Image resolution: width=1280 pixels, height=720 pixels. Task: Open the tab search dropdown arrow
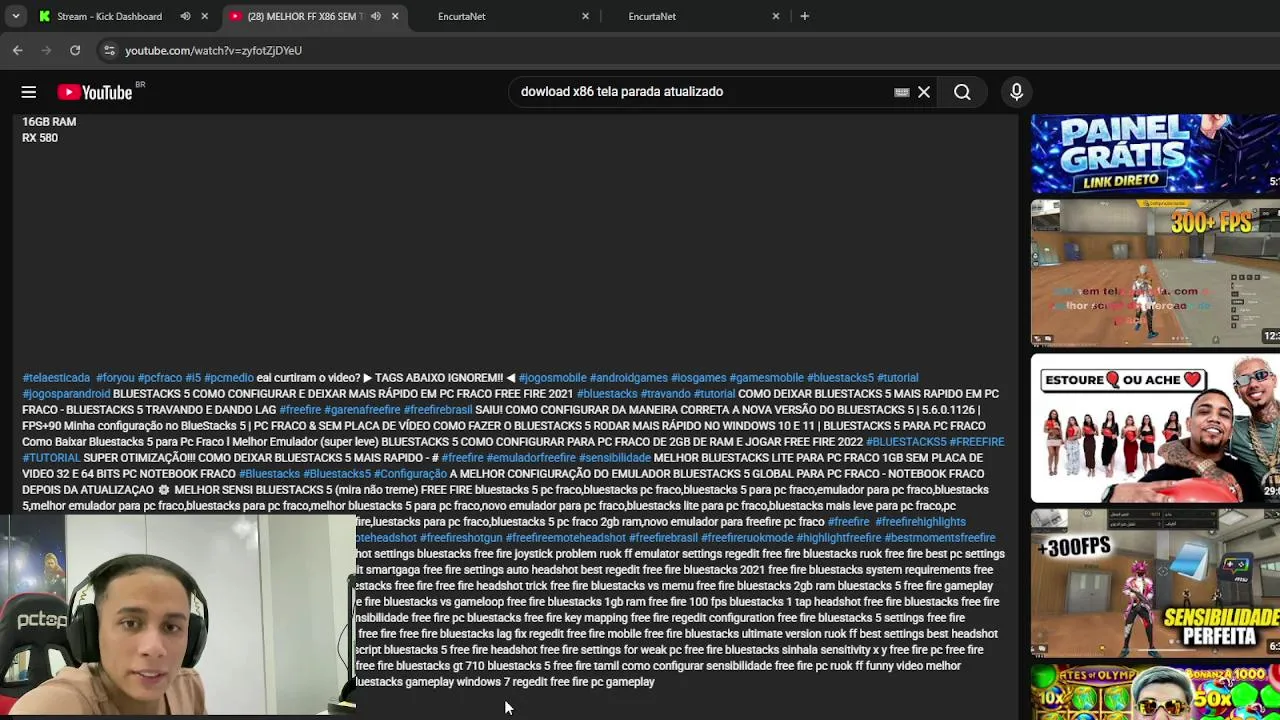pyautogui.click(x=15, y=16)
